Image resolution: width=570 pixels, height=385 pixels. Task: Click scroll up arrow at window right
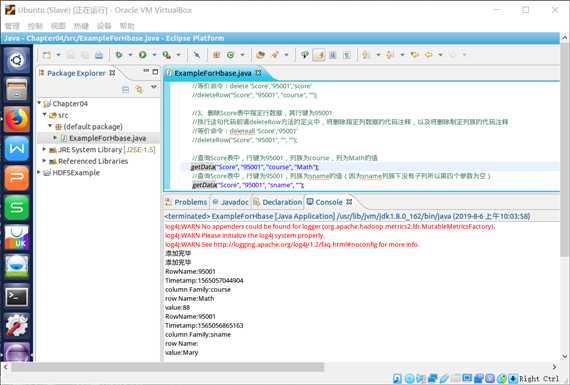coord(564,37)
